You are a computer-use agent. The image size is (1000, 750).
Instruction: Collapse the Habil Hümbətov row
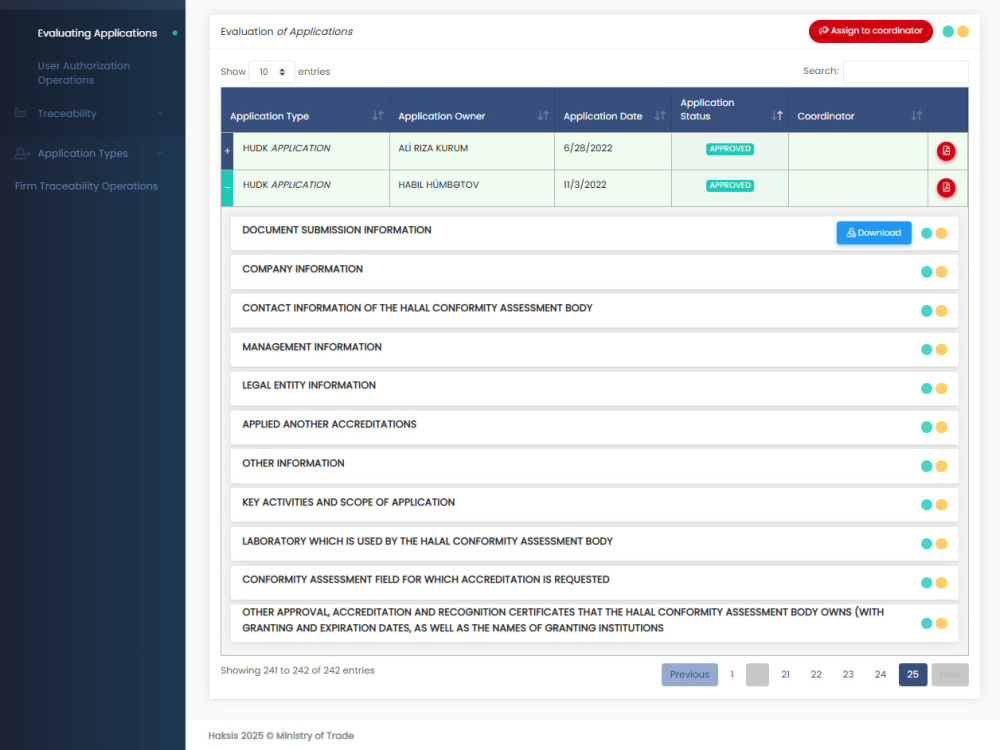click(x=227, y=188)
